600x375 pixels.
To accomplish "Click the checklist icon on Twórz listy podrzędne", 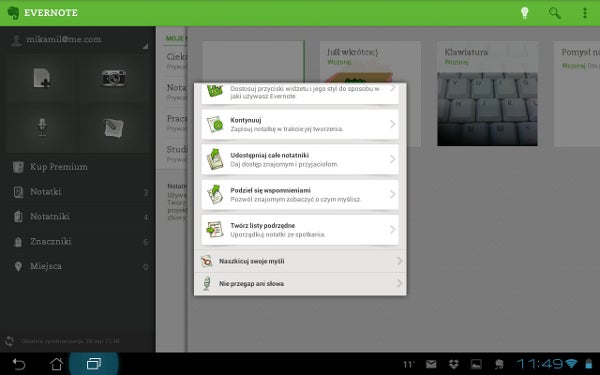I will [x=214, y=230].
